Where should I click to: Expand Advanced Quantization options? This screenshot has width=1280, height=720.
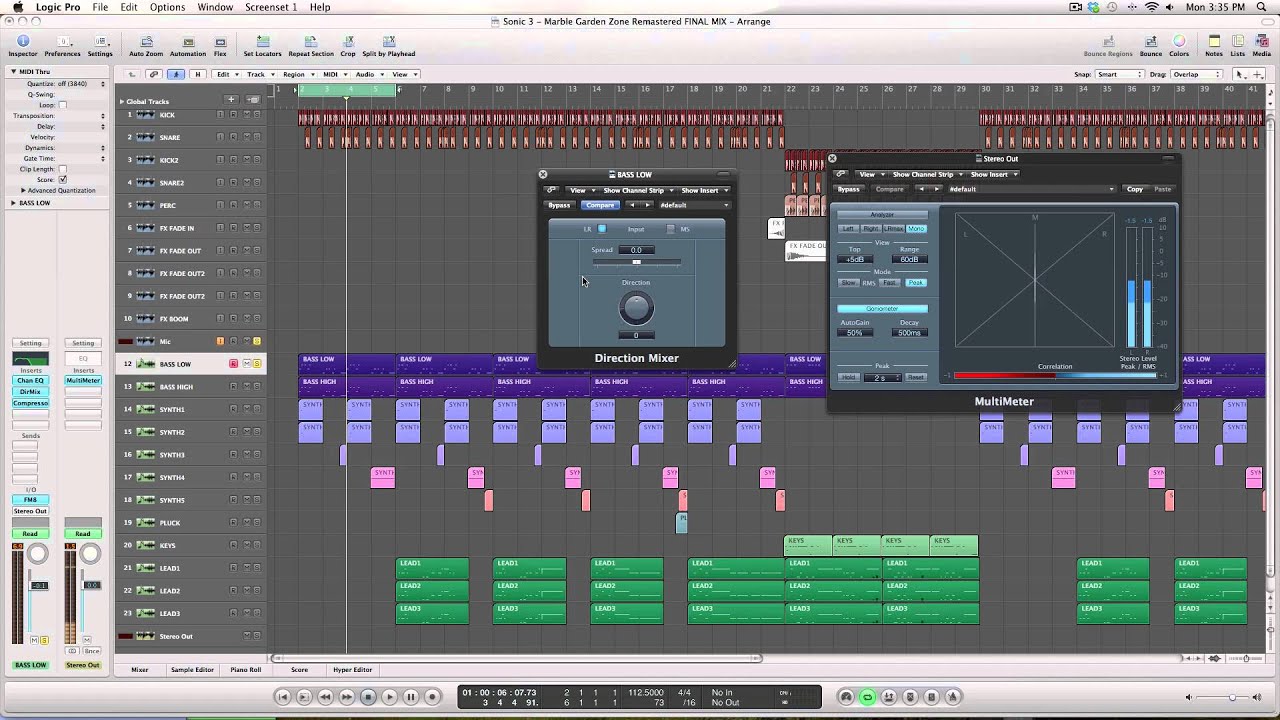coord(23,190)
